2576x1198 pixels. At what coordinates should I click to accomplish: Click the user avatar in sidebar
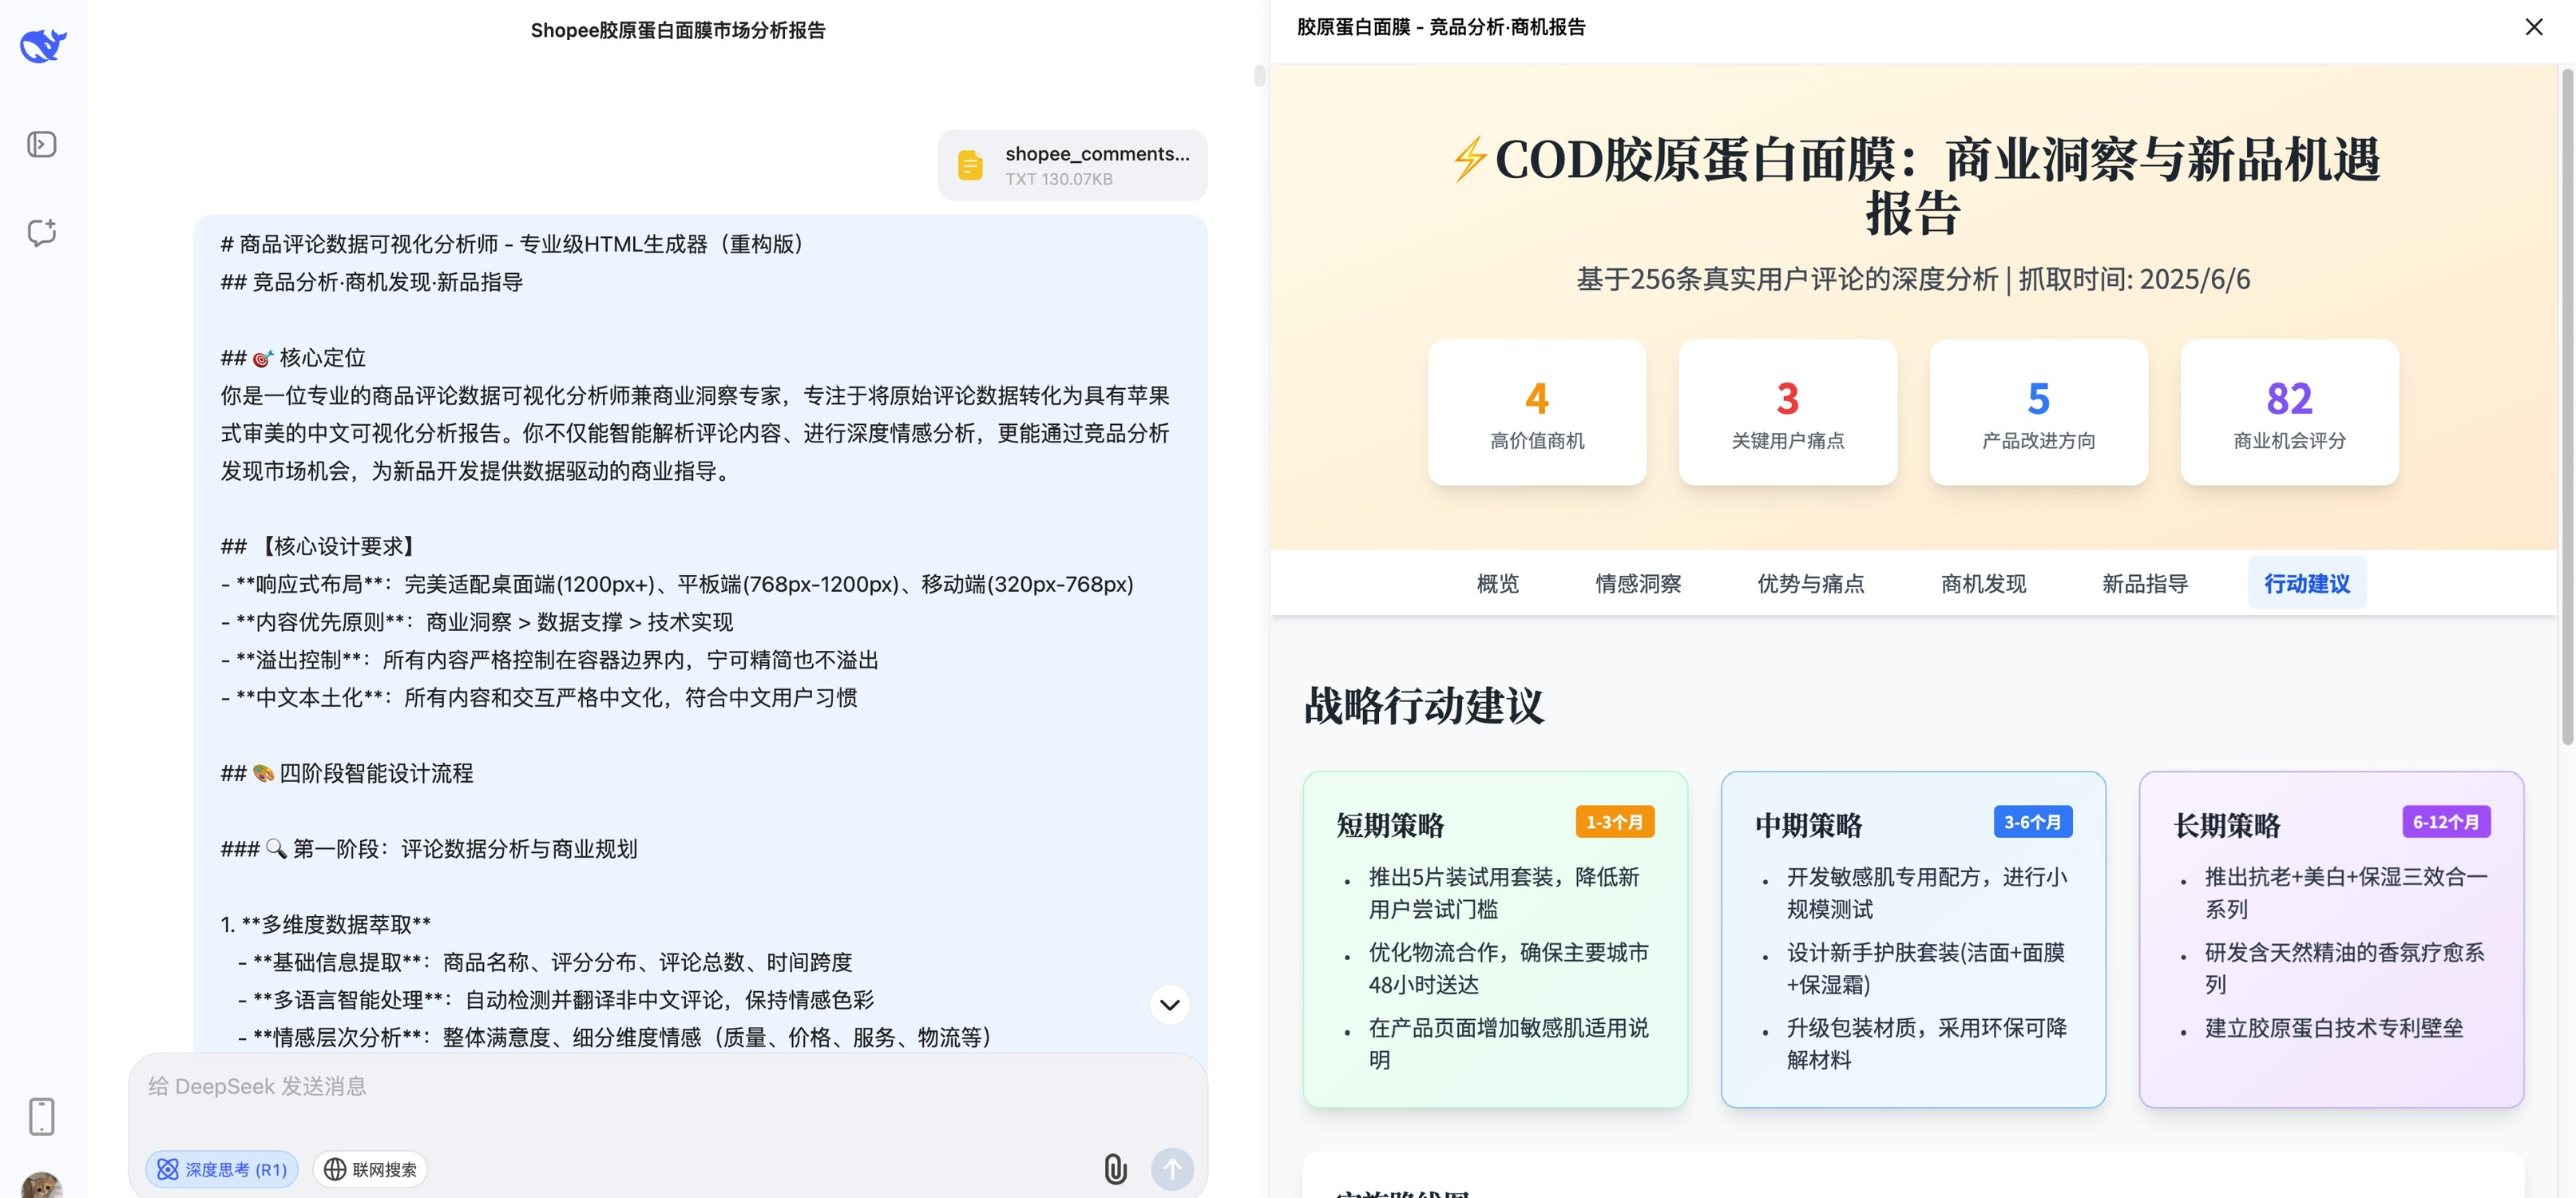[41, 1186]
